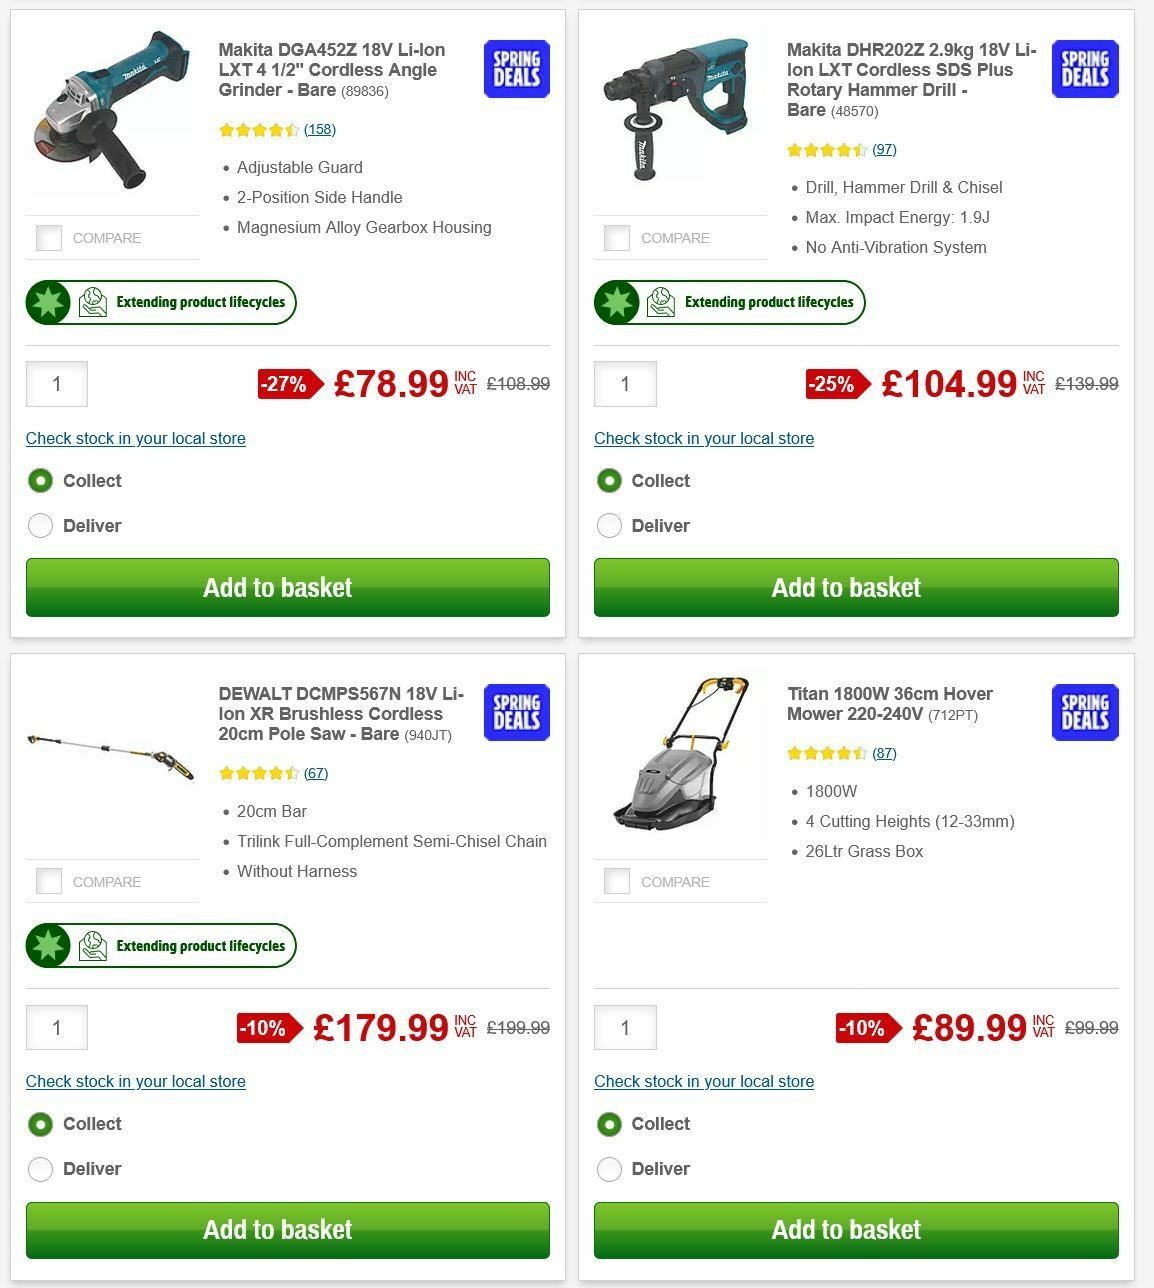Select Deliver for the DEWALT pole saw
The image size is (1154, 1288).
click(40, 1168)
